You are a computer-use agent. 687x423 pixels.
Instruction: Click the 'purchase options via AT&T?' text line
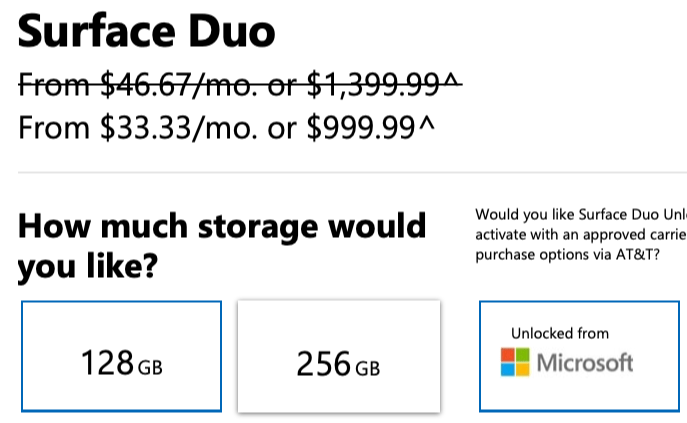(565, 256)
